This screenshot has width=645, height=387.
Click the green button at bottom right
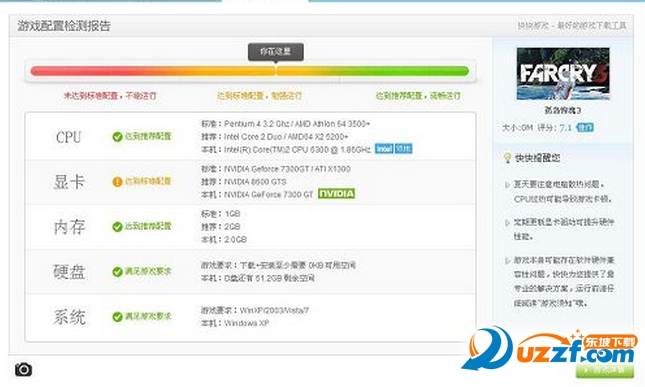(x=605, y=370)
